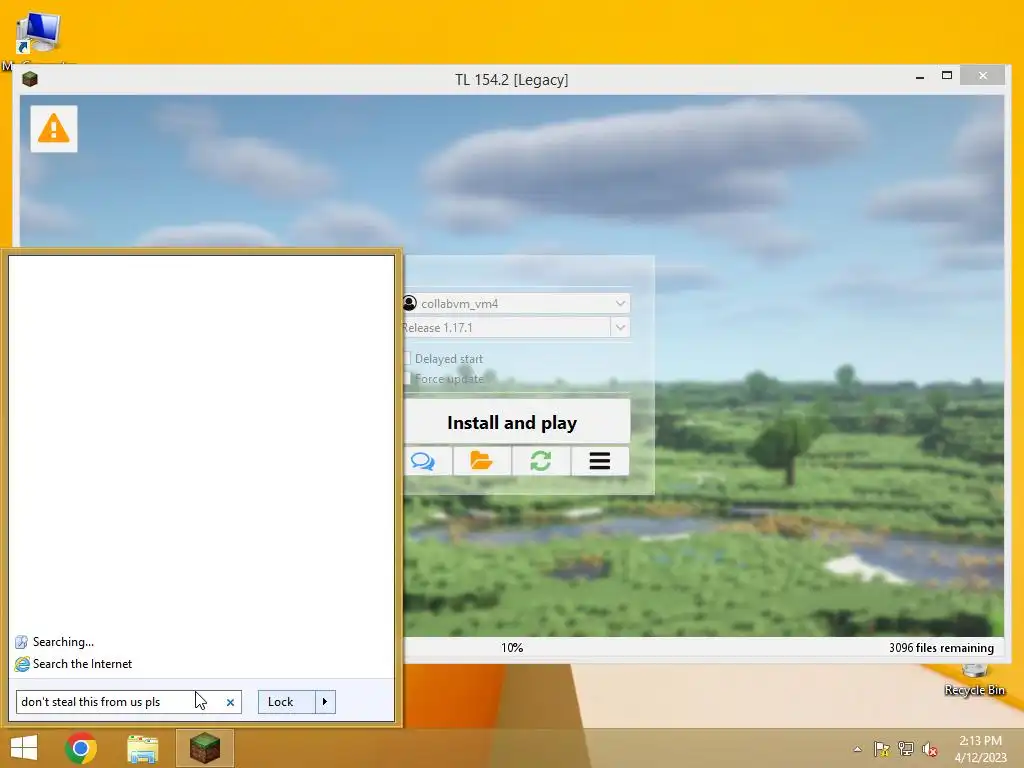The image size is (1024, 768).
Task: Click the Searching... entry
Action: [63, 642]
